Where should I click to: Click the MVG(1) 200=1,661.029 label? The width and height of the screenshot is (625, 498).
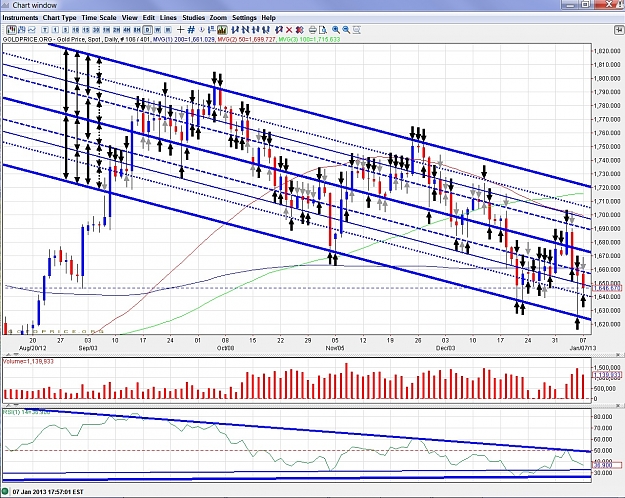pos(184,39)
